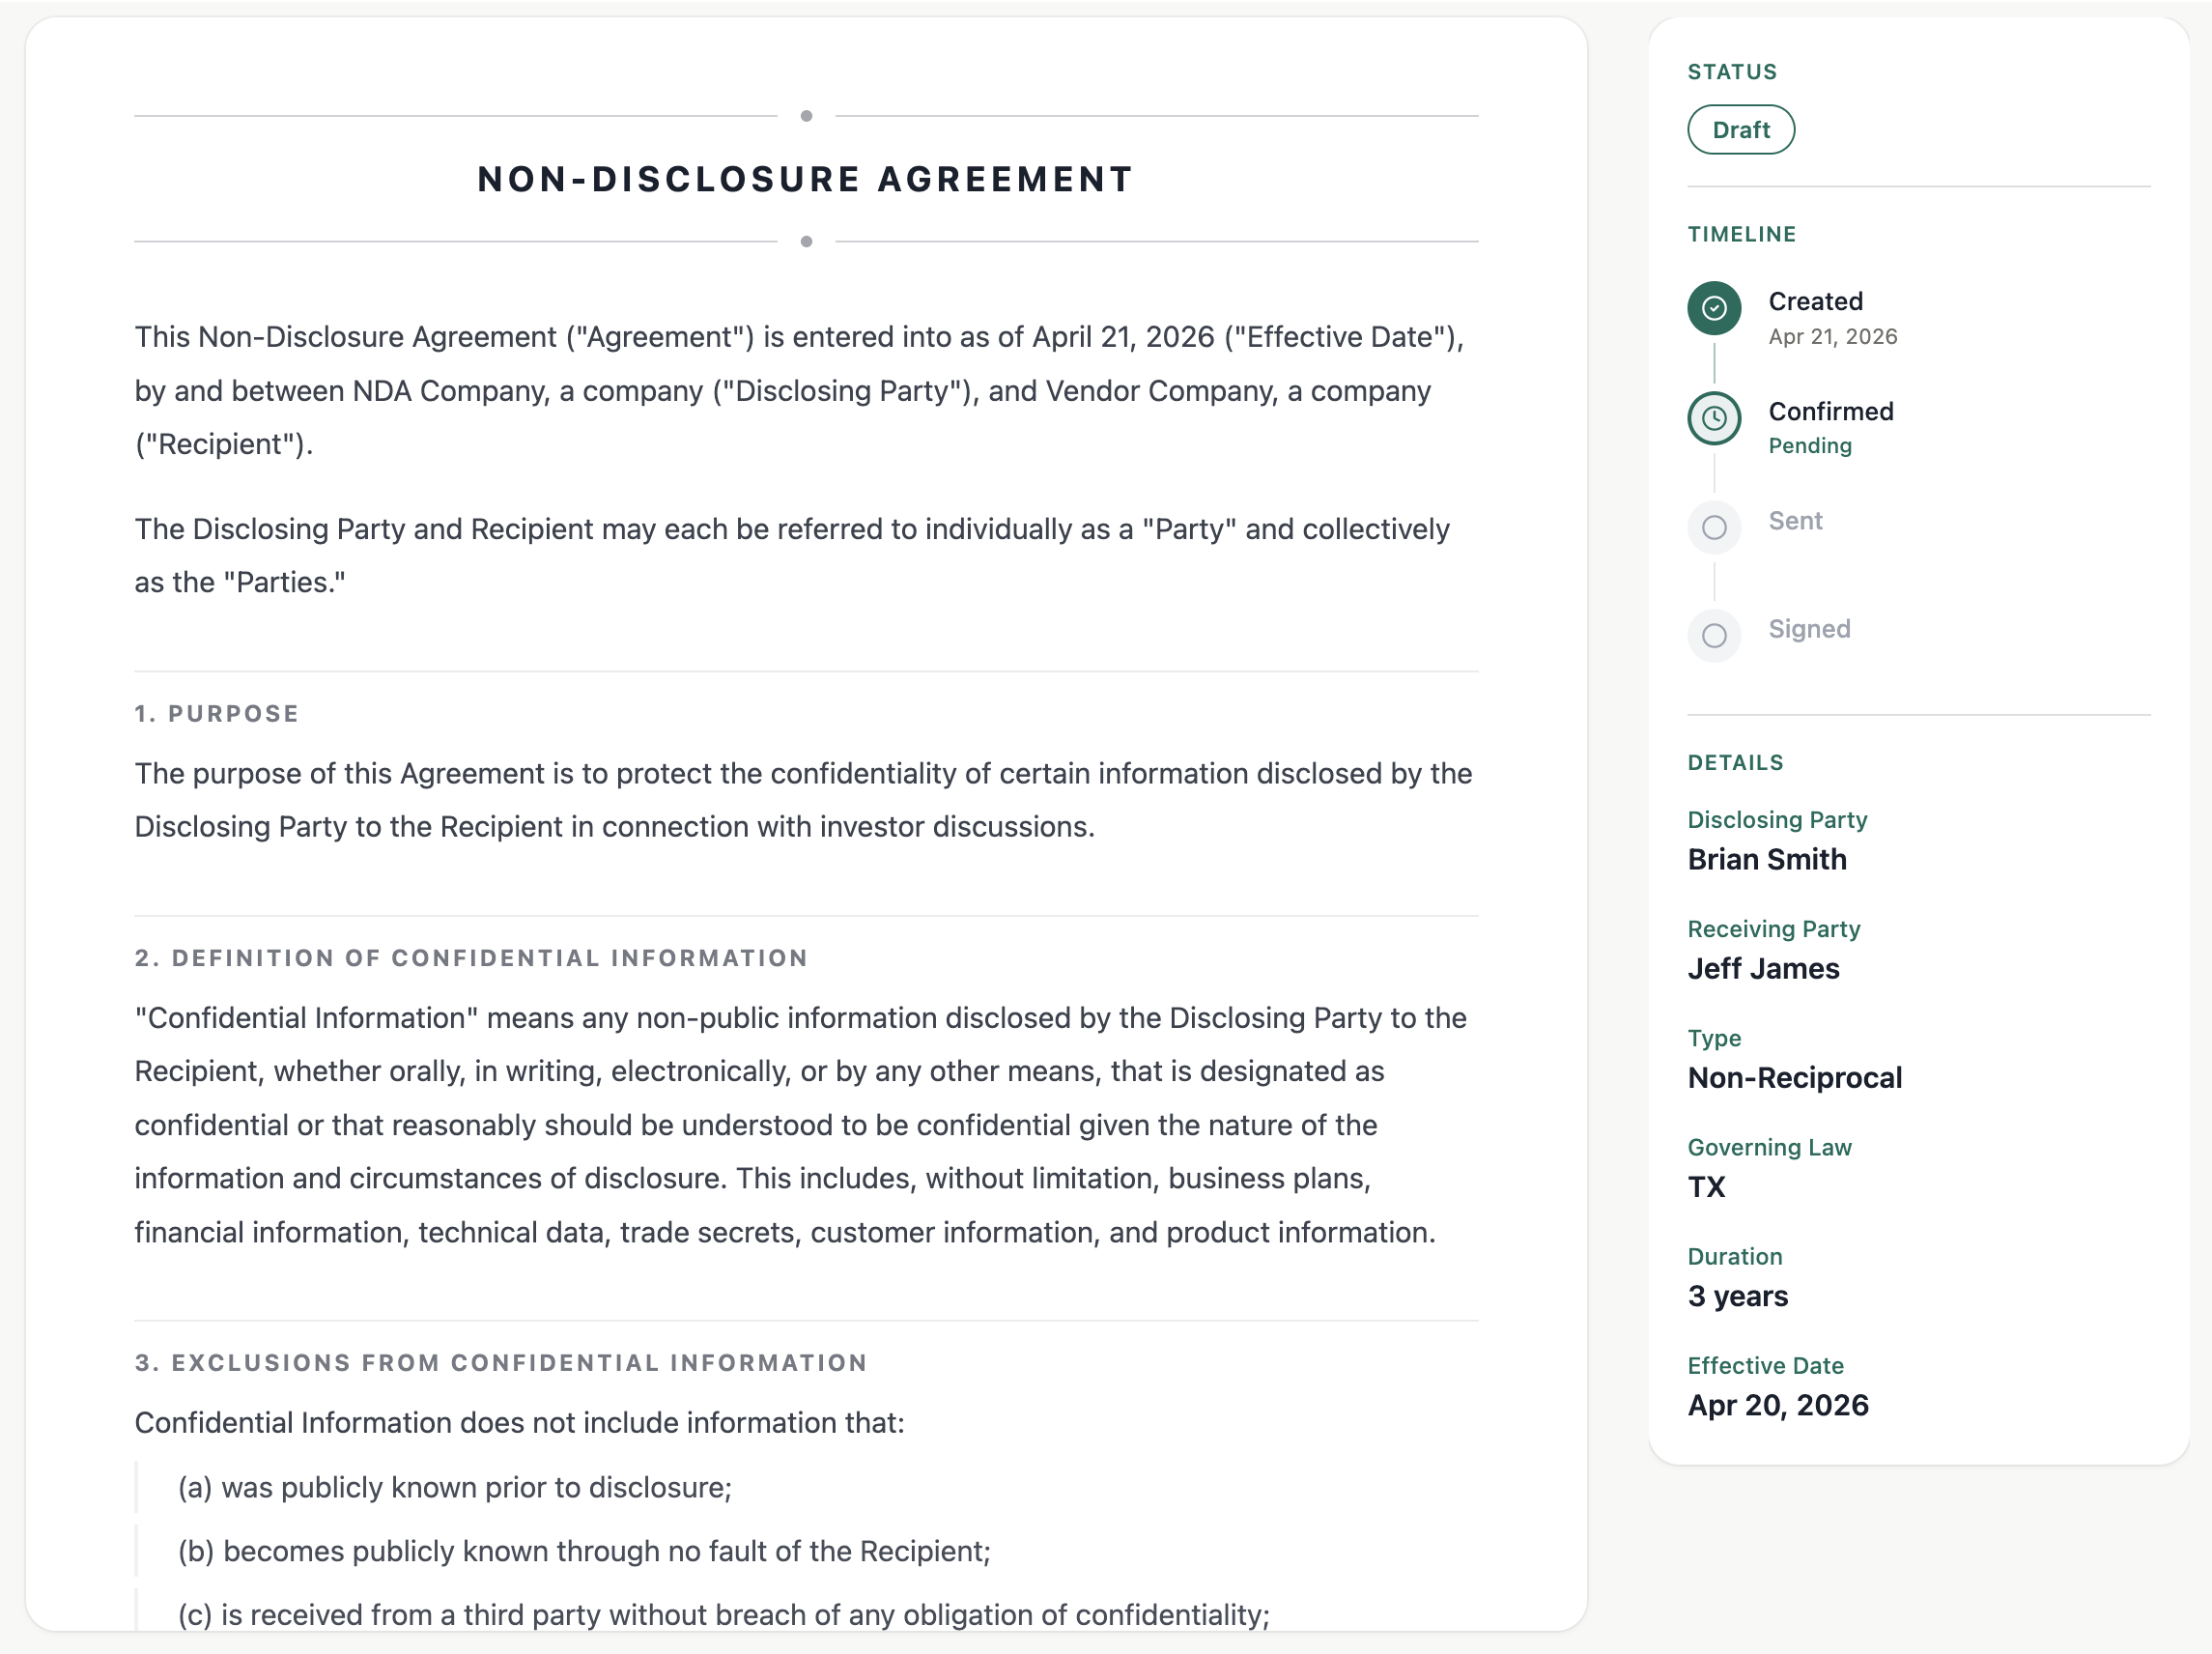Click the Apr 21, 2026 created date

click(1832, 337)
